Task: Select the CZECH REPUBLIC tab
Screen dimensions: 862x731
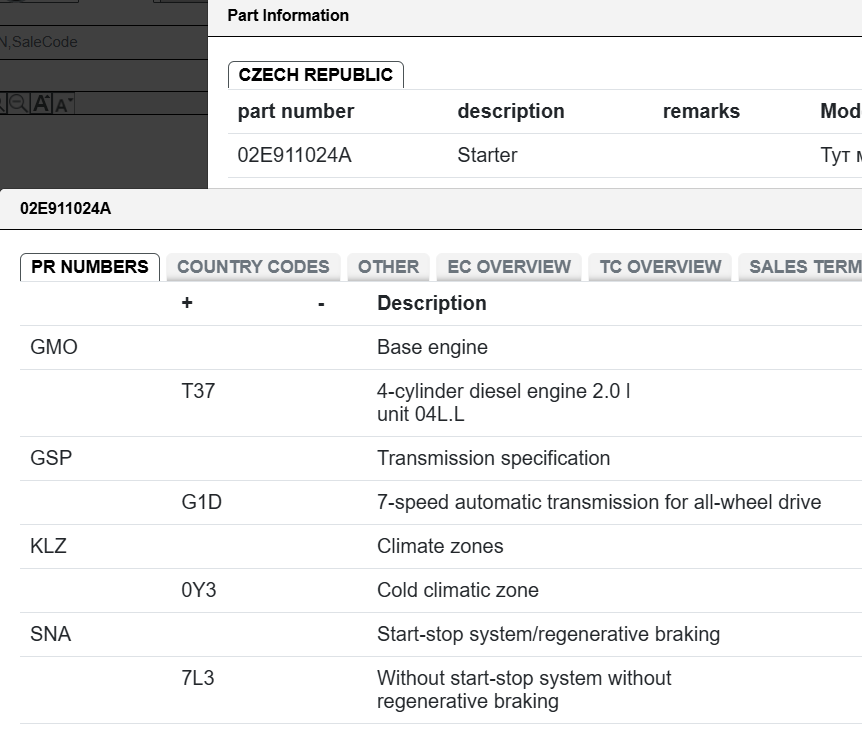Action: point(316,75)
